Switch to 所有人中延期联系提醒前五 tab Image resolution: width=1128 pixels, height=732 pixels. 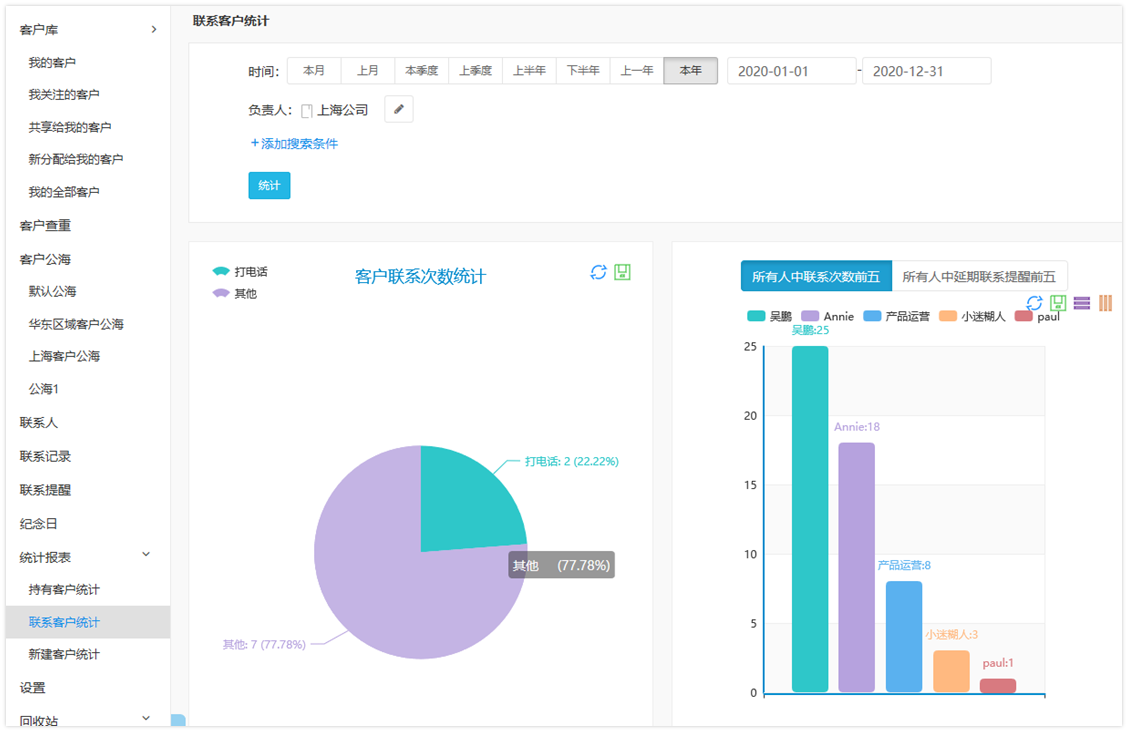(979, 276)
